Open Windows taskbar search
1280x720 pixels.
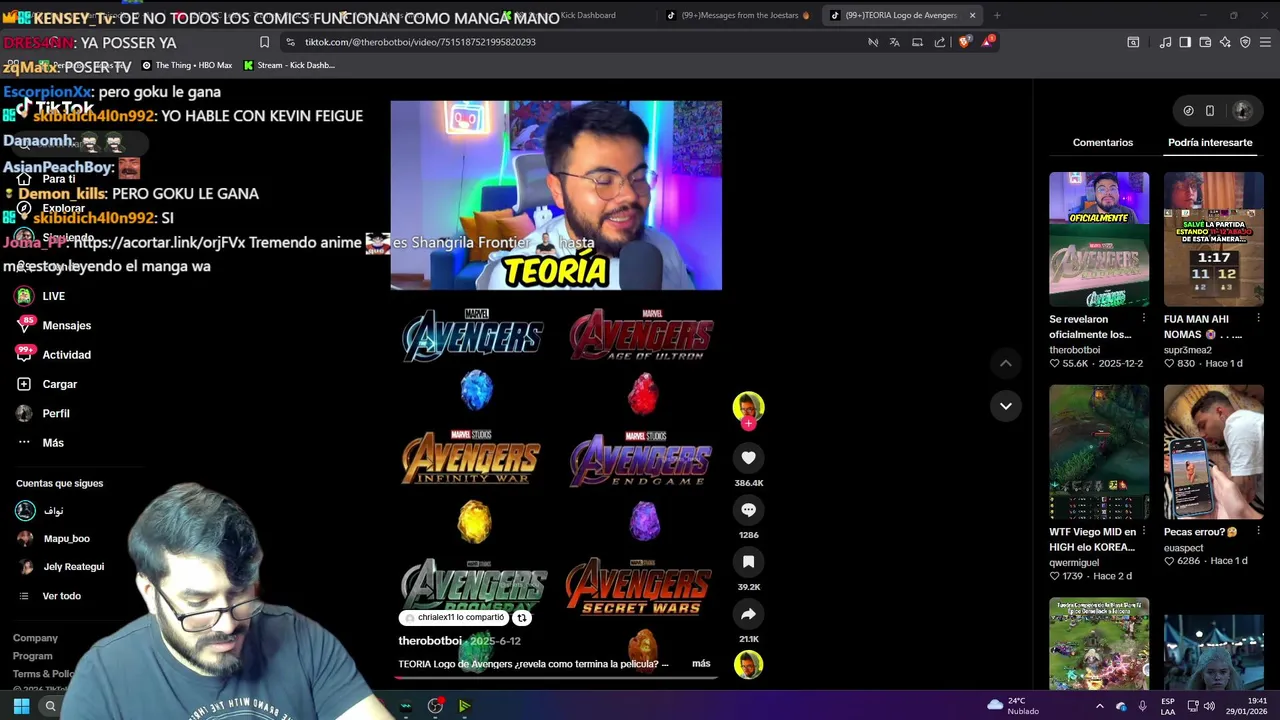click(50, 706)
